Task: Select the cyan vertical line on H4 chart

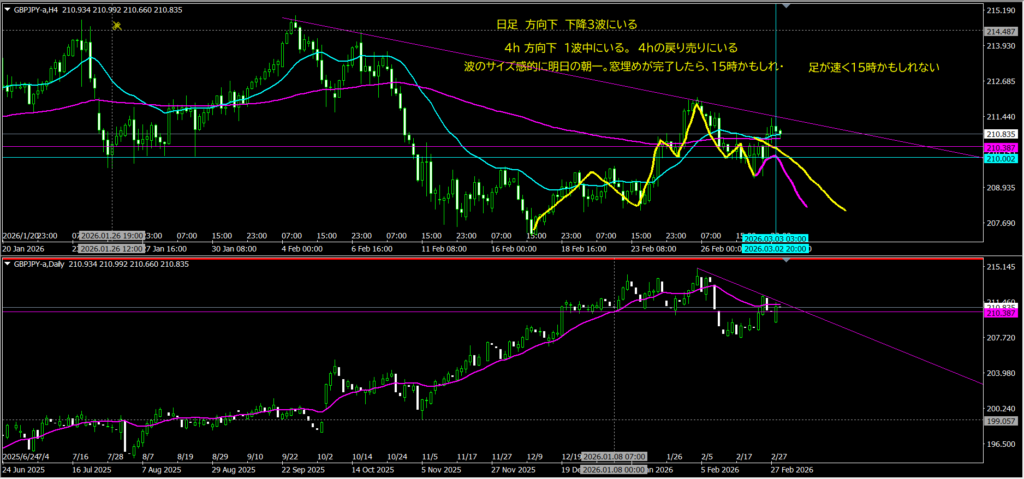Action: coord(776,80)
